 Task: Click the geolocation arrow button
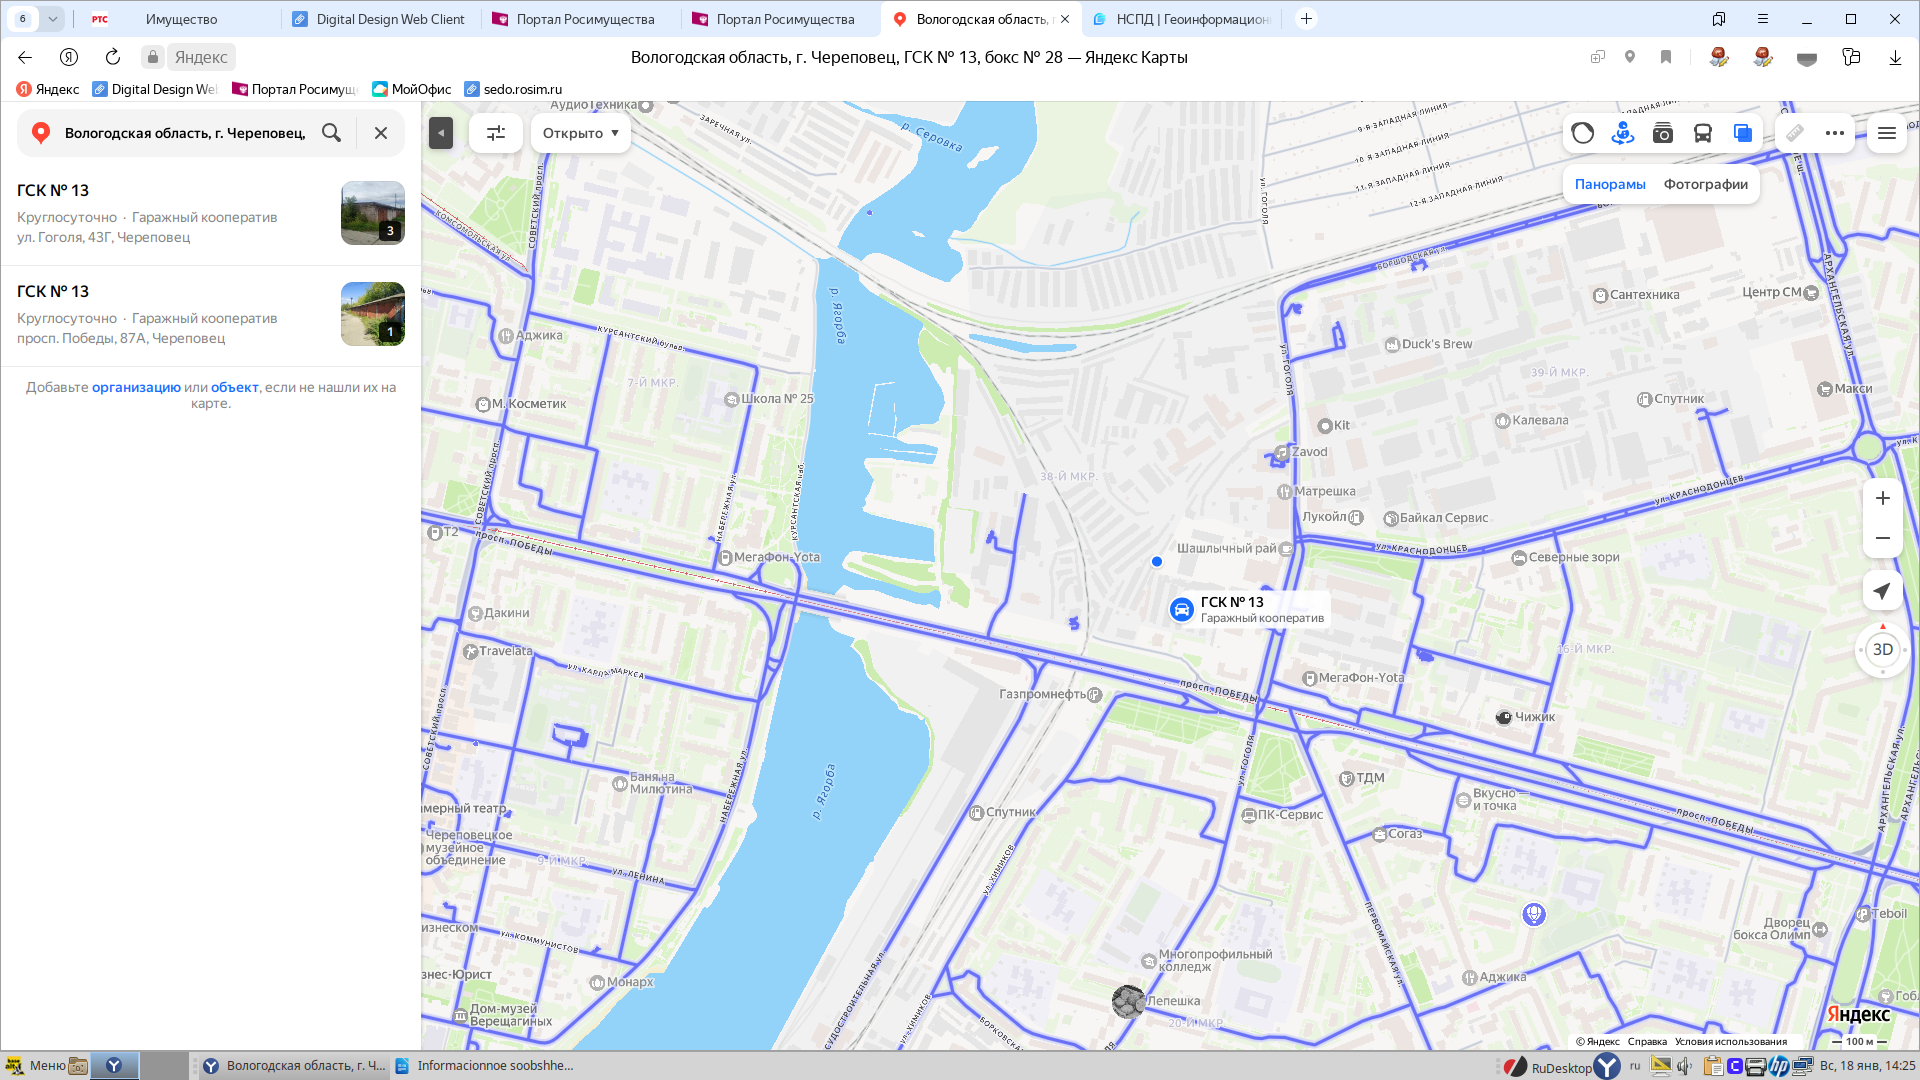(1882, 591)
